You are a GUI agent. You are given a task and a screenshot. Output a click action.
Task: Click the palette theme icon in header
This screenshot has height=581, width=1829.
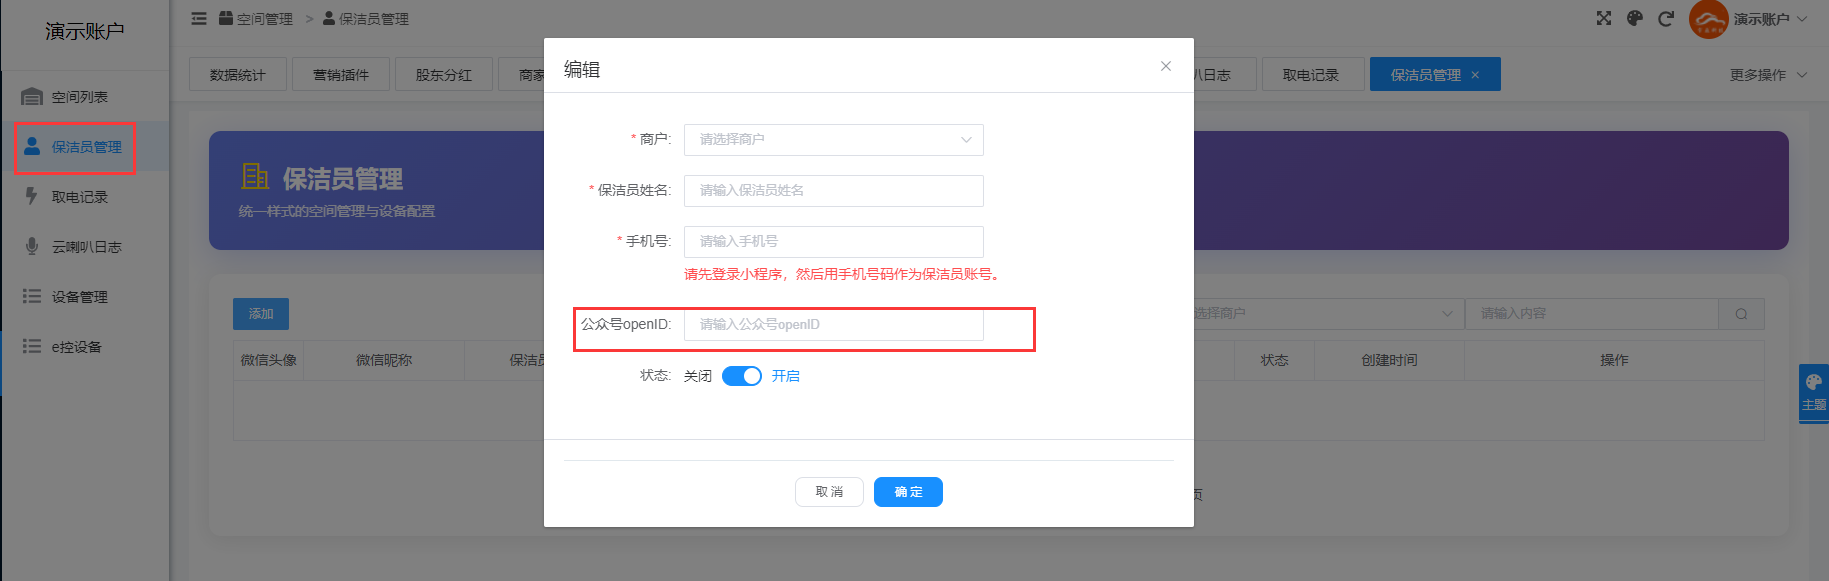[1635, 18]
